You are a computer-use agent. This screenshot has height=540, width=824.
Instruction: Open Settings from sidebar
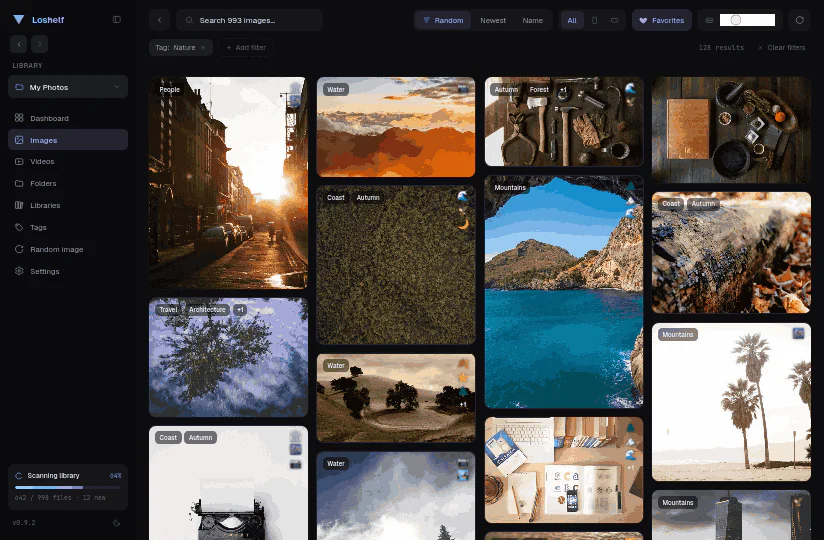coord(68,272)
